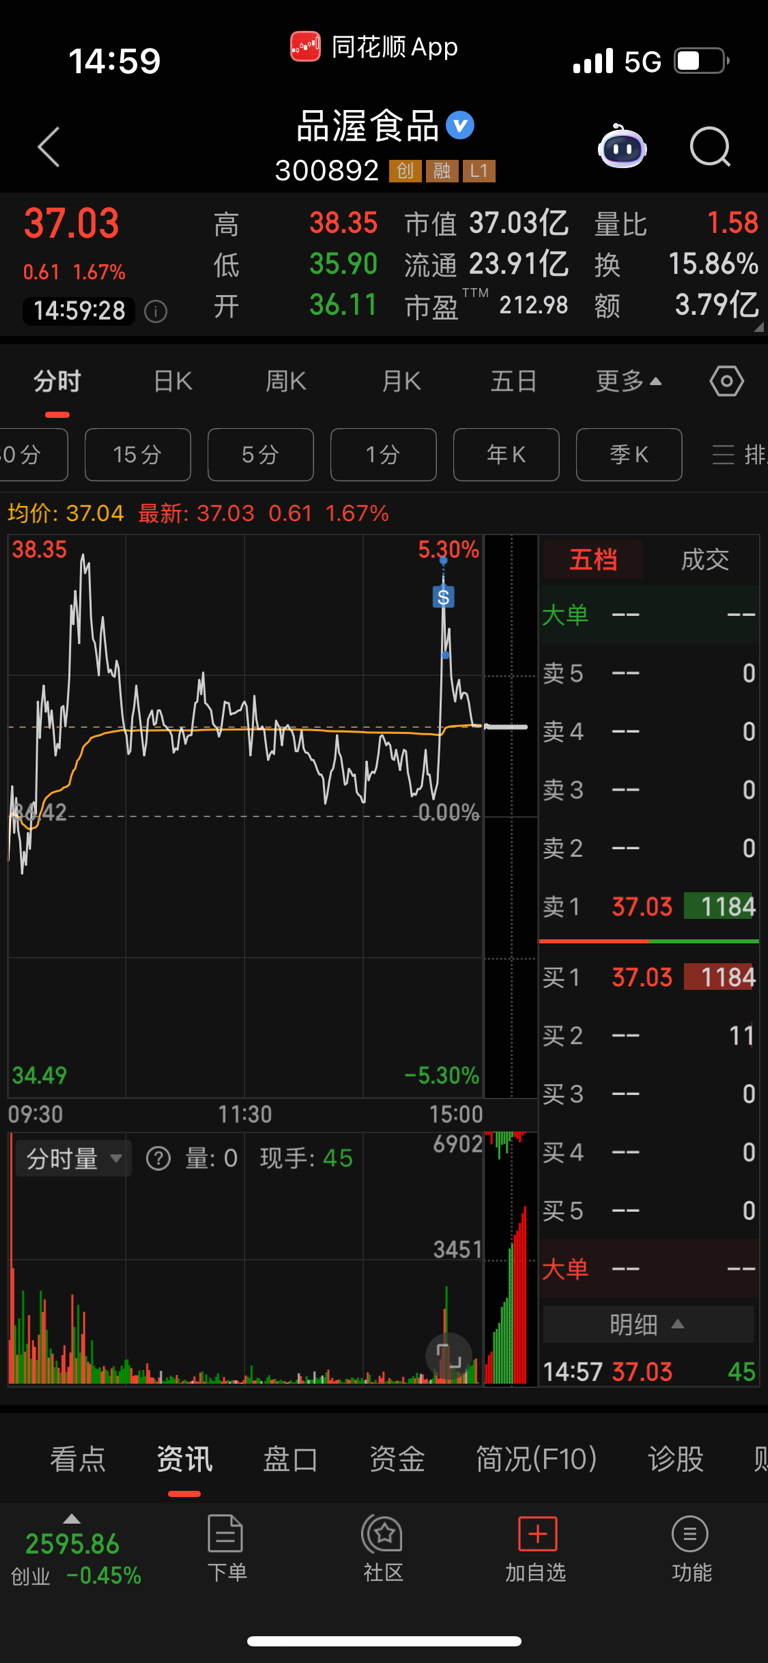This screenshot has height=1663, width=768.
Task: Open 下单 order icon
Action: tap(226, 1548)
